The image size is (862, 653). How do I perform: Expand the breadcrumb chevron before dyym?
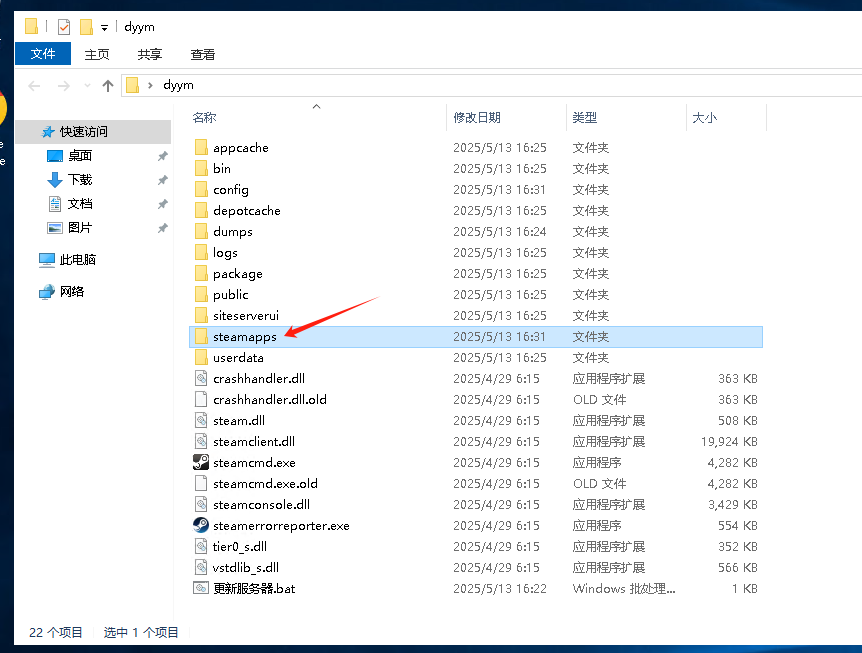tap(150, 85)
